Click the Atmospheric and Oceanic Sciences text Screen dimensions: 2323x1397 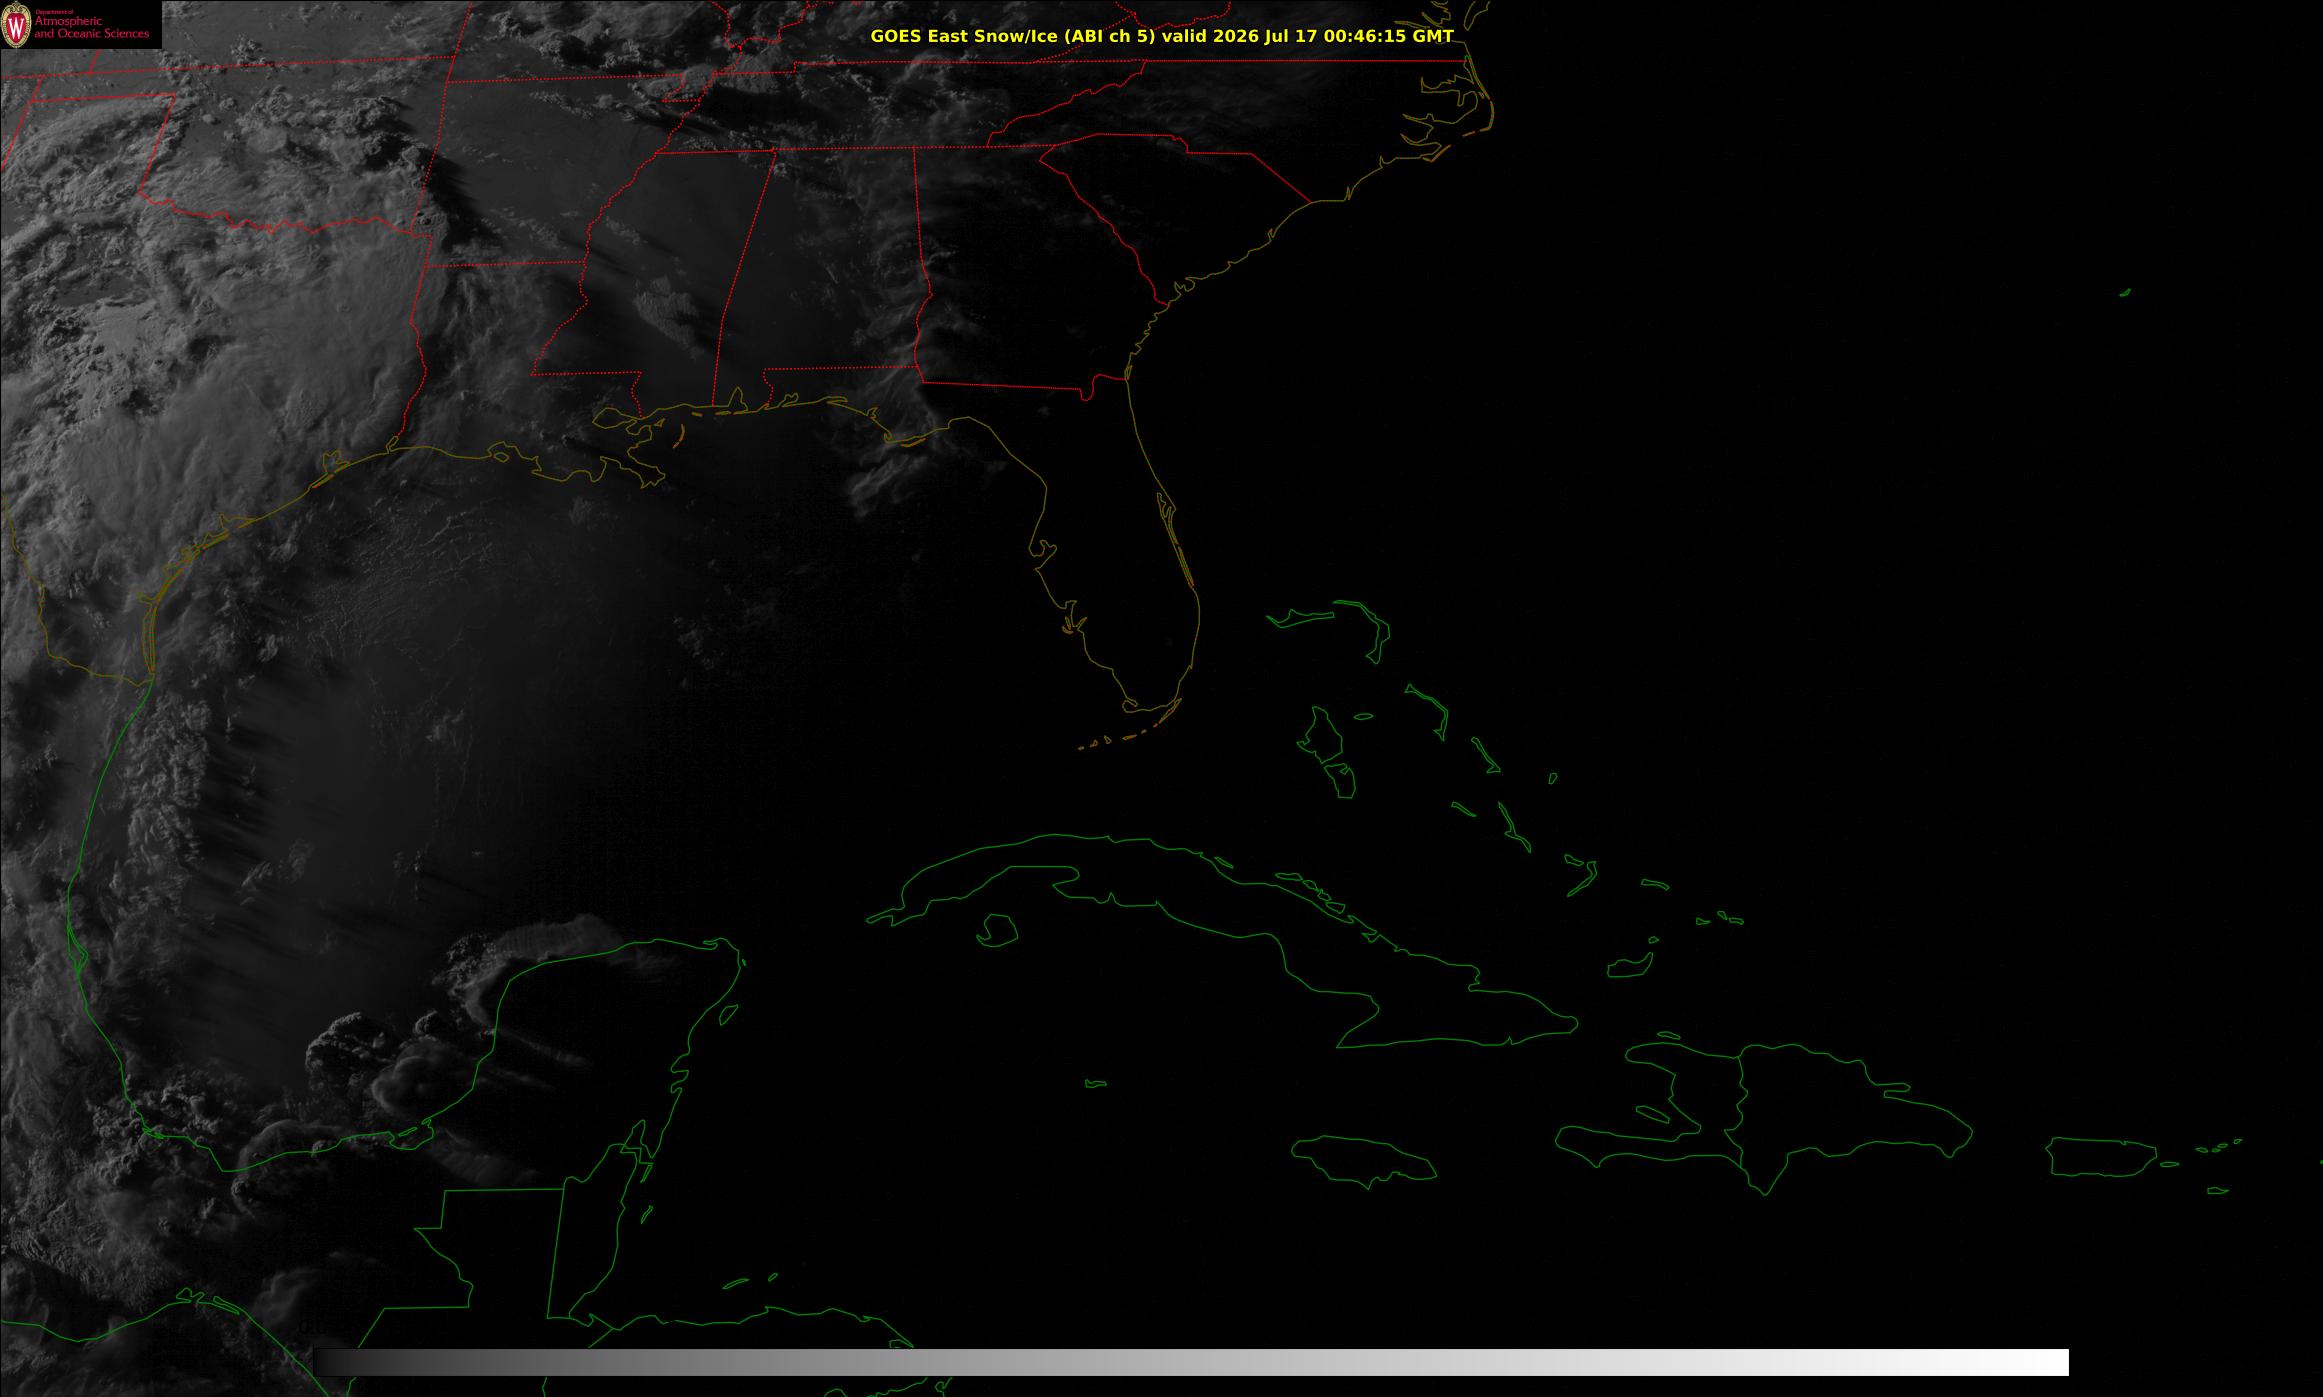tap(91, 28)
